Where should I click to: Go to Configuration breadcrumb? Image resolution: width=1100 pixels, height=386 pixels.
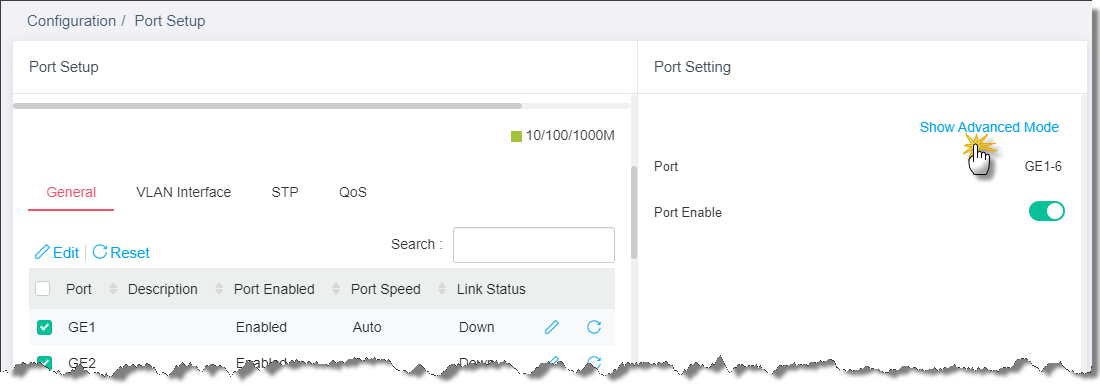72,21
